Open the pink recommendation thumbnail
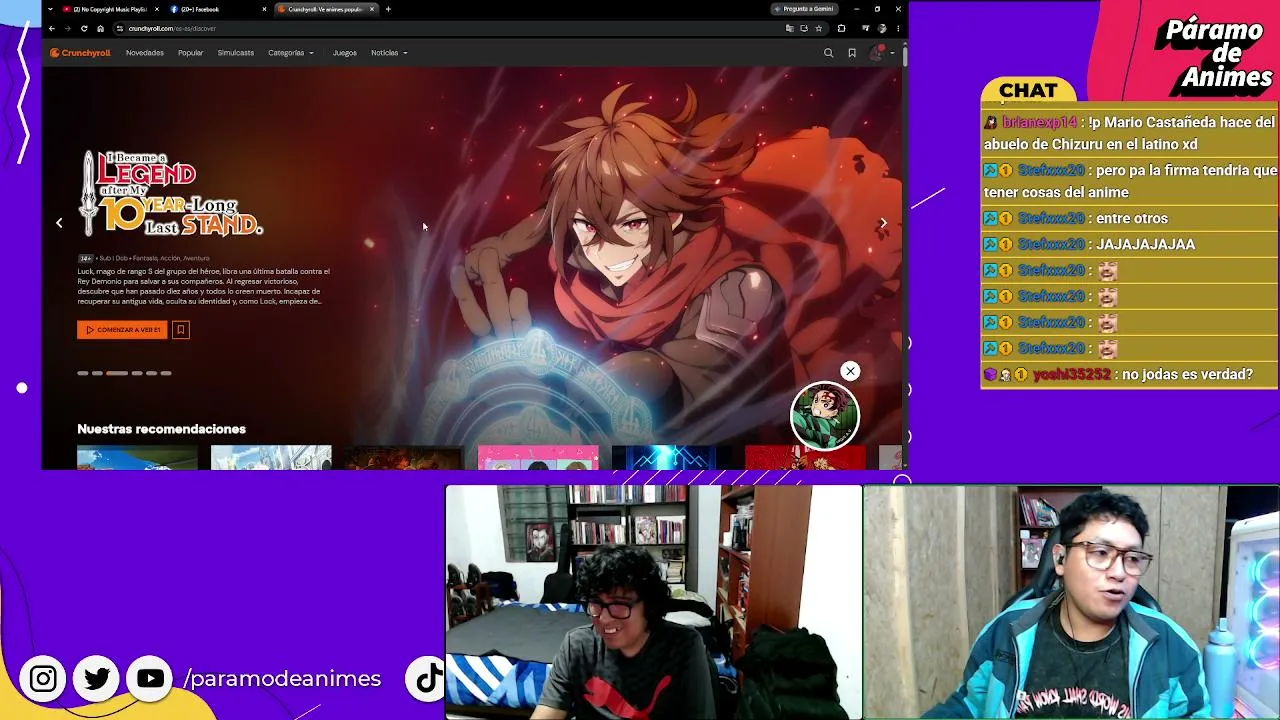 (x=538, y=457)
